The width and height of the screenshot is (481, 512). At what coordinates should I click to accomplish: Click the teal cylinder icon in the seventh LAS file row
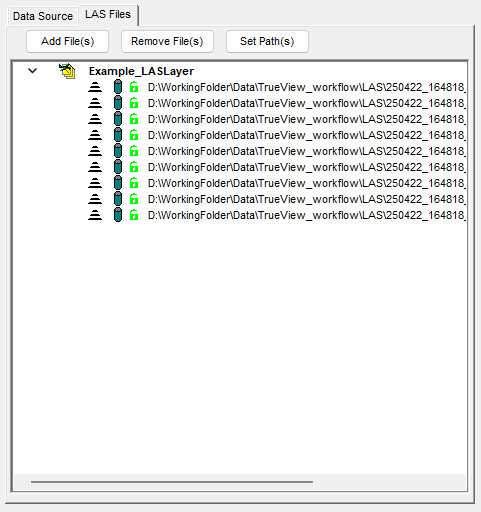118,183
